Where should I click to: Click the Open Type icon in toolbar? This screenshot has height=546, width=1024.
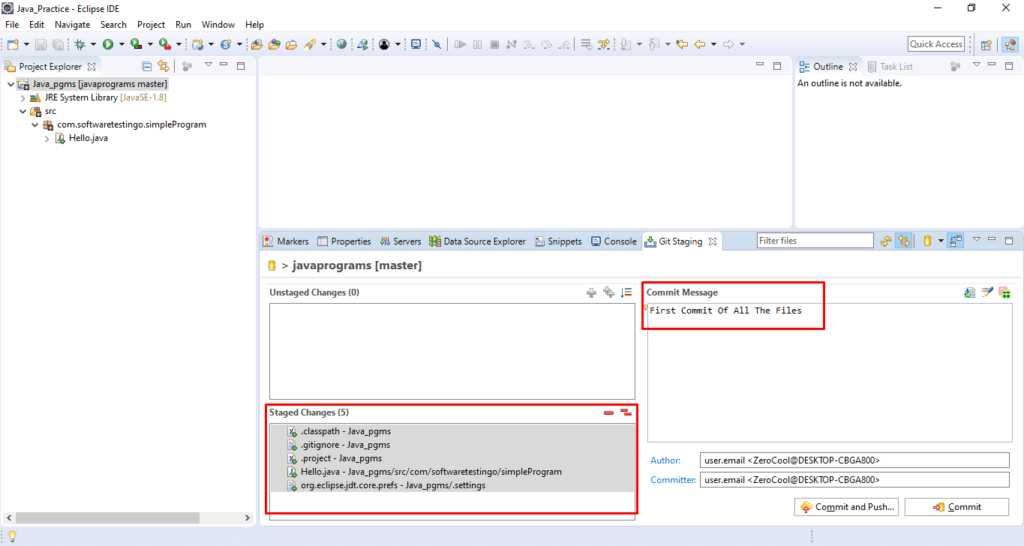[x=274, y=44]
